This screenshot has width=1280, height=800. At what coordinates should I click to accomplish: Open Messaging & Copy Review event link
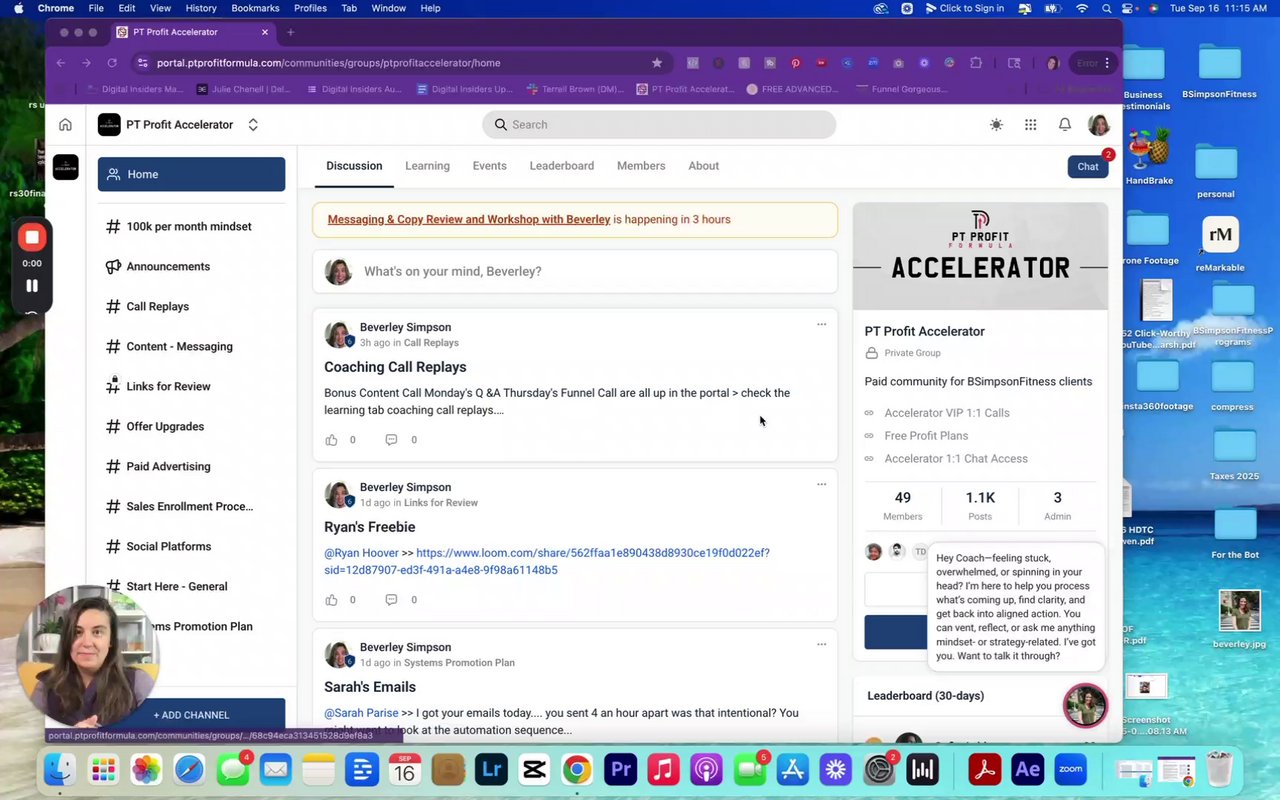tap(469, 219)
